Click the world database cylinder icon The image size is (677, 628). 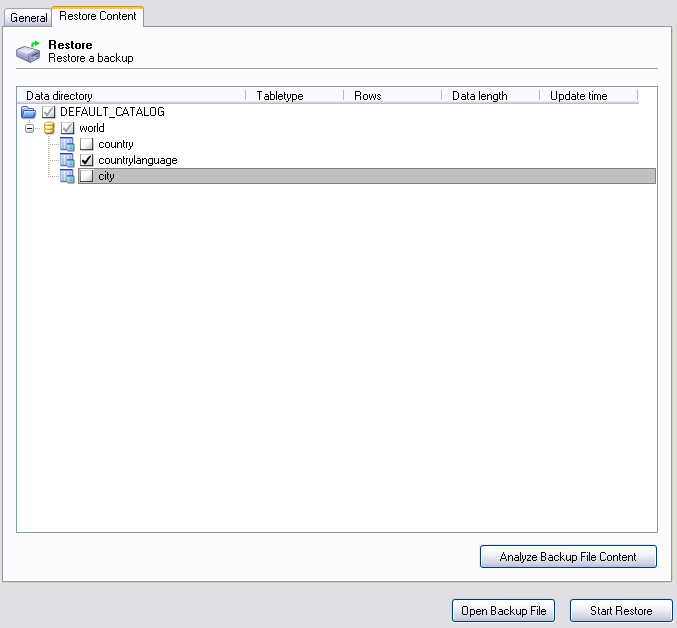[48, 128]
